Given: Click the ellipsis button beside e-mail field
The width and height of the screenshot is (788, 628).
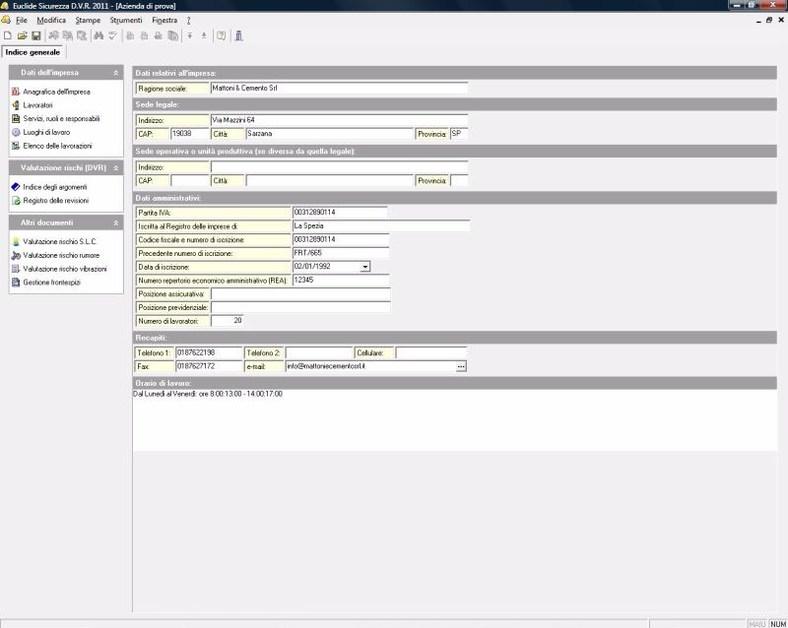Looking at the screenshot, I should point(461,367).
